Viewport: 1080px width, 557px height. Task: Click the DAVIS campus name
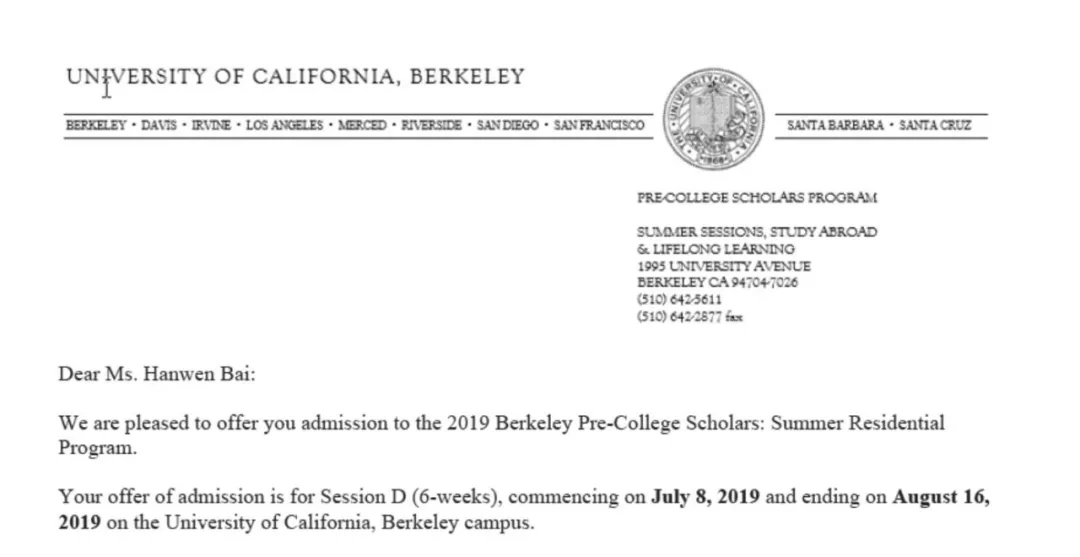(158, 126)
